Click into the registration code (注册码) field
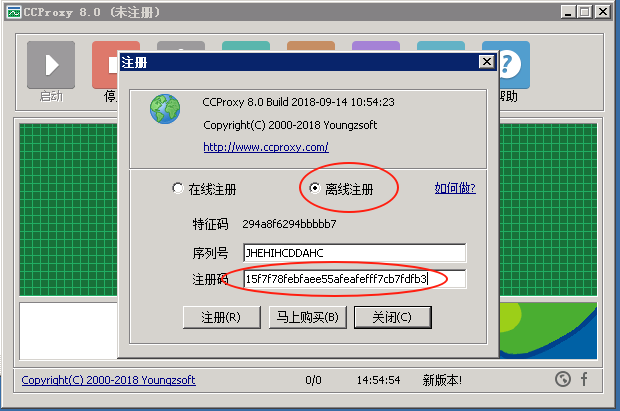This screenshot has height=411, width=620. coord(355,279)
